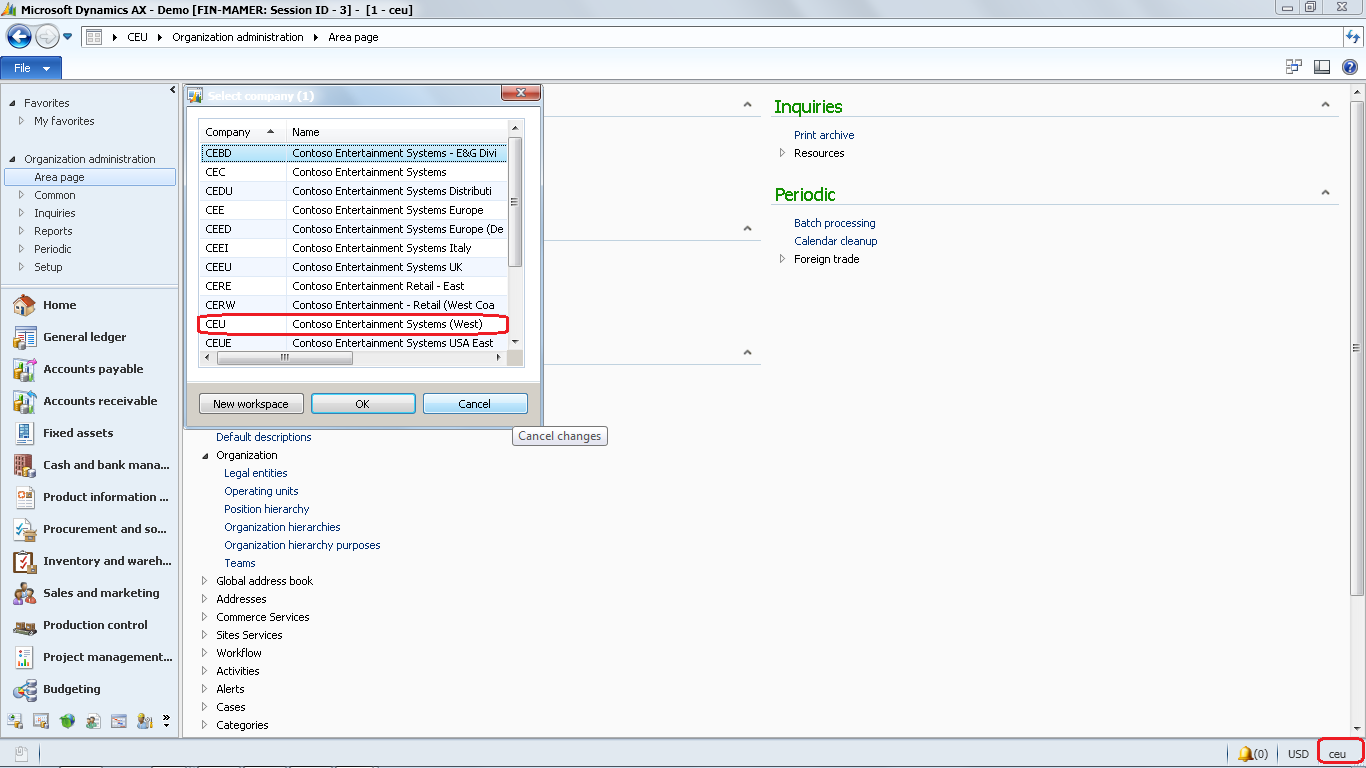Click the green globe module icon
Image resolution: width=1366 pixels, height=768 pixels.
pos(67,720)
